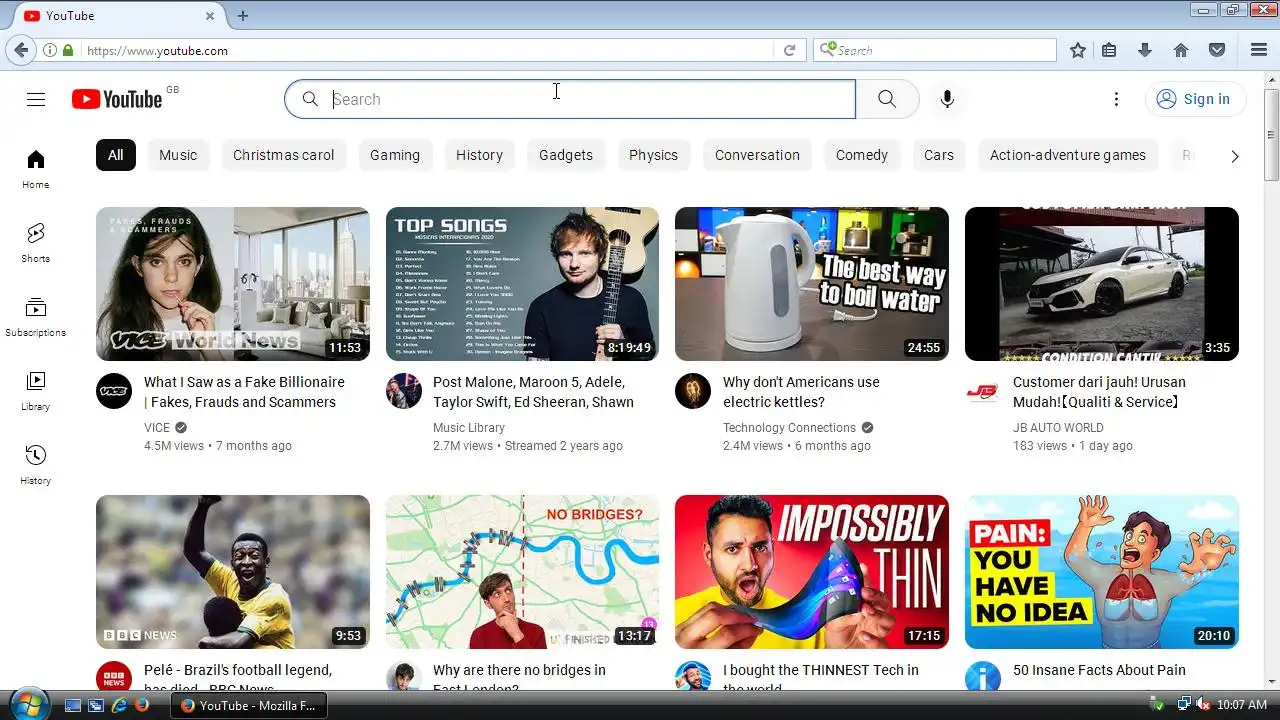Screen dimensions: 1280x720
Task: Click the search magnifier button
Action: [887, 99]
